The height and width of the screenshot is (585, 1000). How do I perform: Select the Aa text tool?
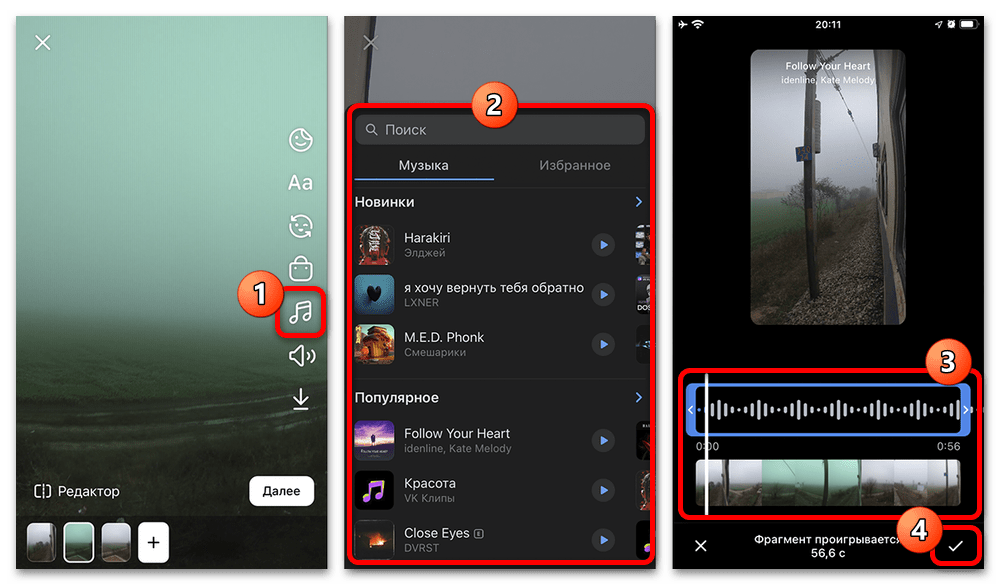[x=300, y=182]
